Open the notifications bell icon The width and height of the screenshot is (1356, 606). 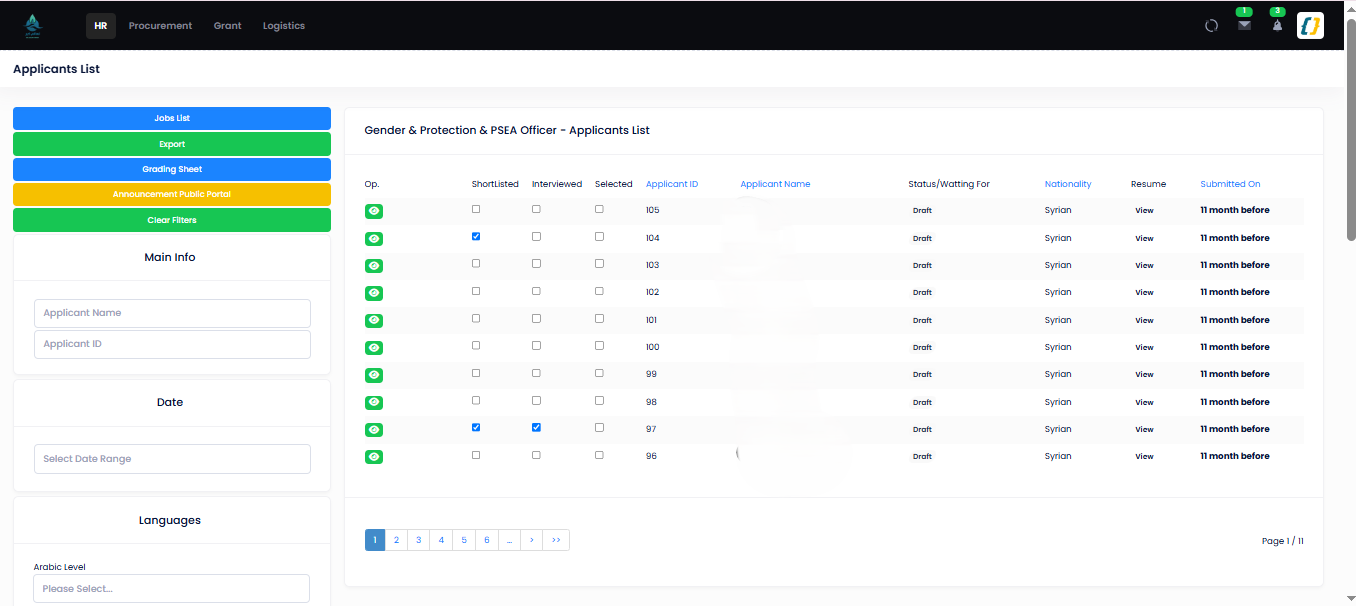coord(1277,26)
